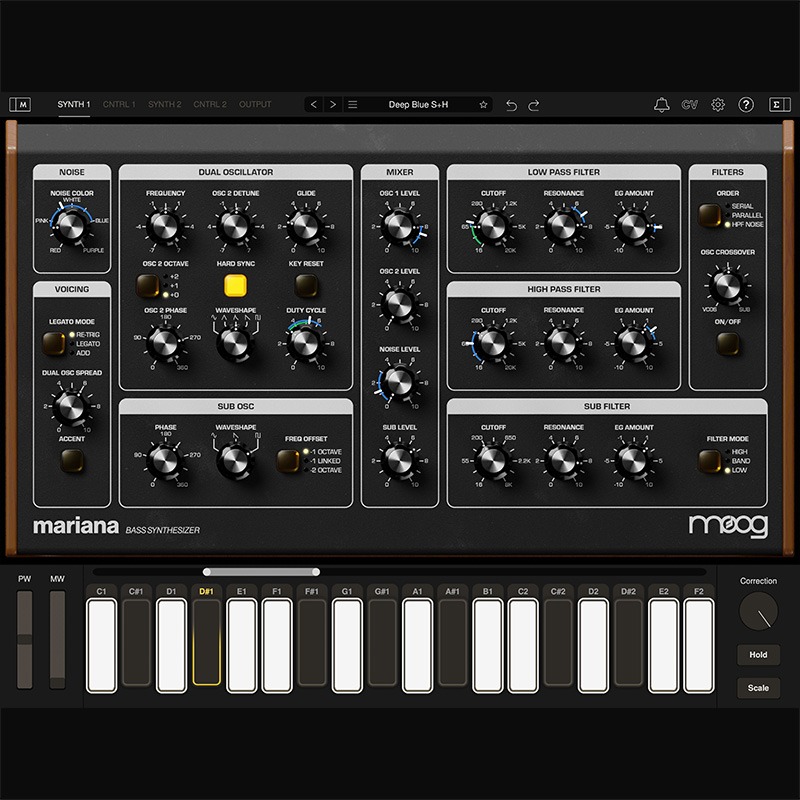Open the preset list menu icon
Screen dimensions: 800x800
click(x=353, y=105)
